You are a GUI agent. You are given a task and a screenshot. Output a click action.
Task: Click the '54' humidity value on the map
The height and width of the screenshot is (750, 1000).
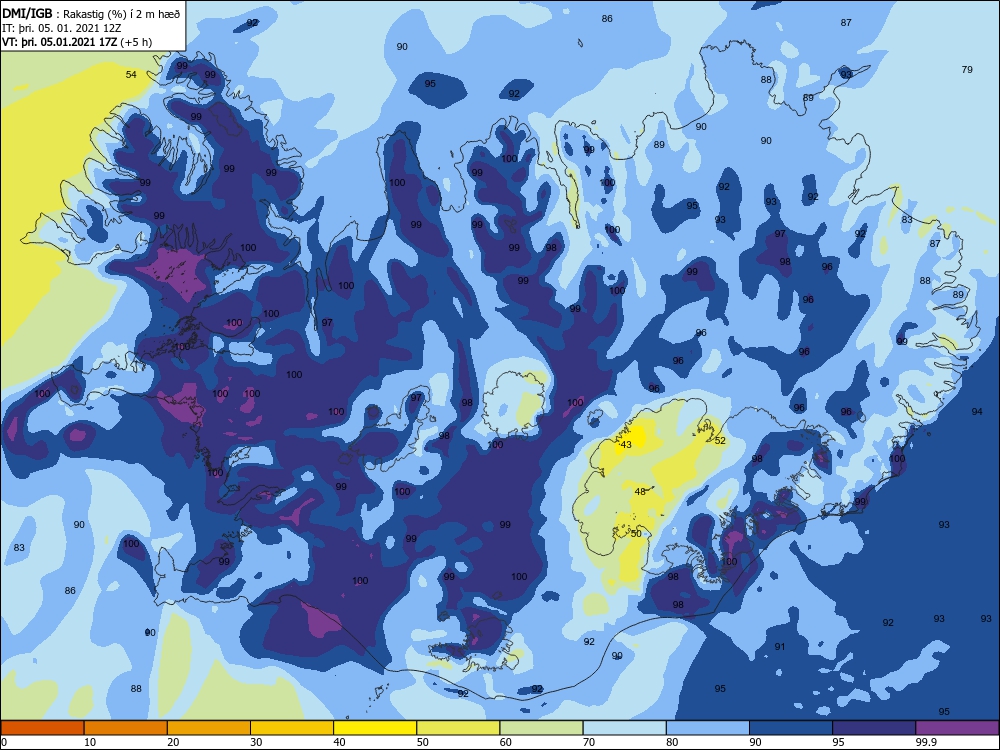131,75
